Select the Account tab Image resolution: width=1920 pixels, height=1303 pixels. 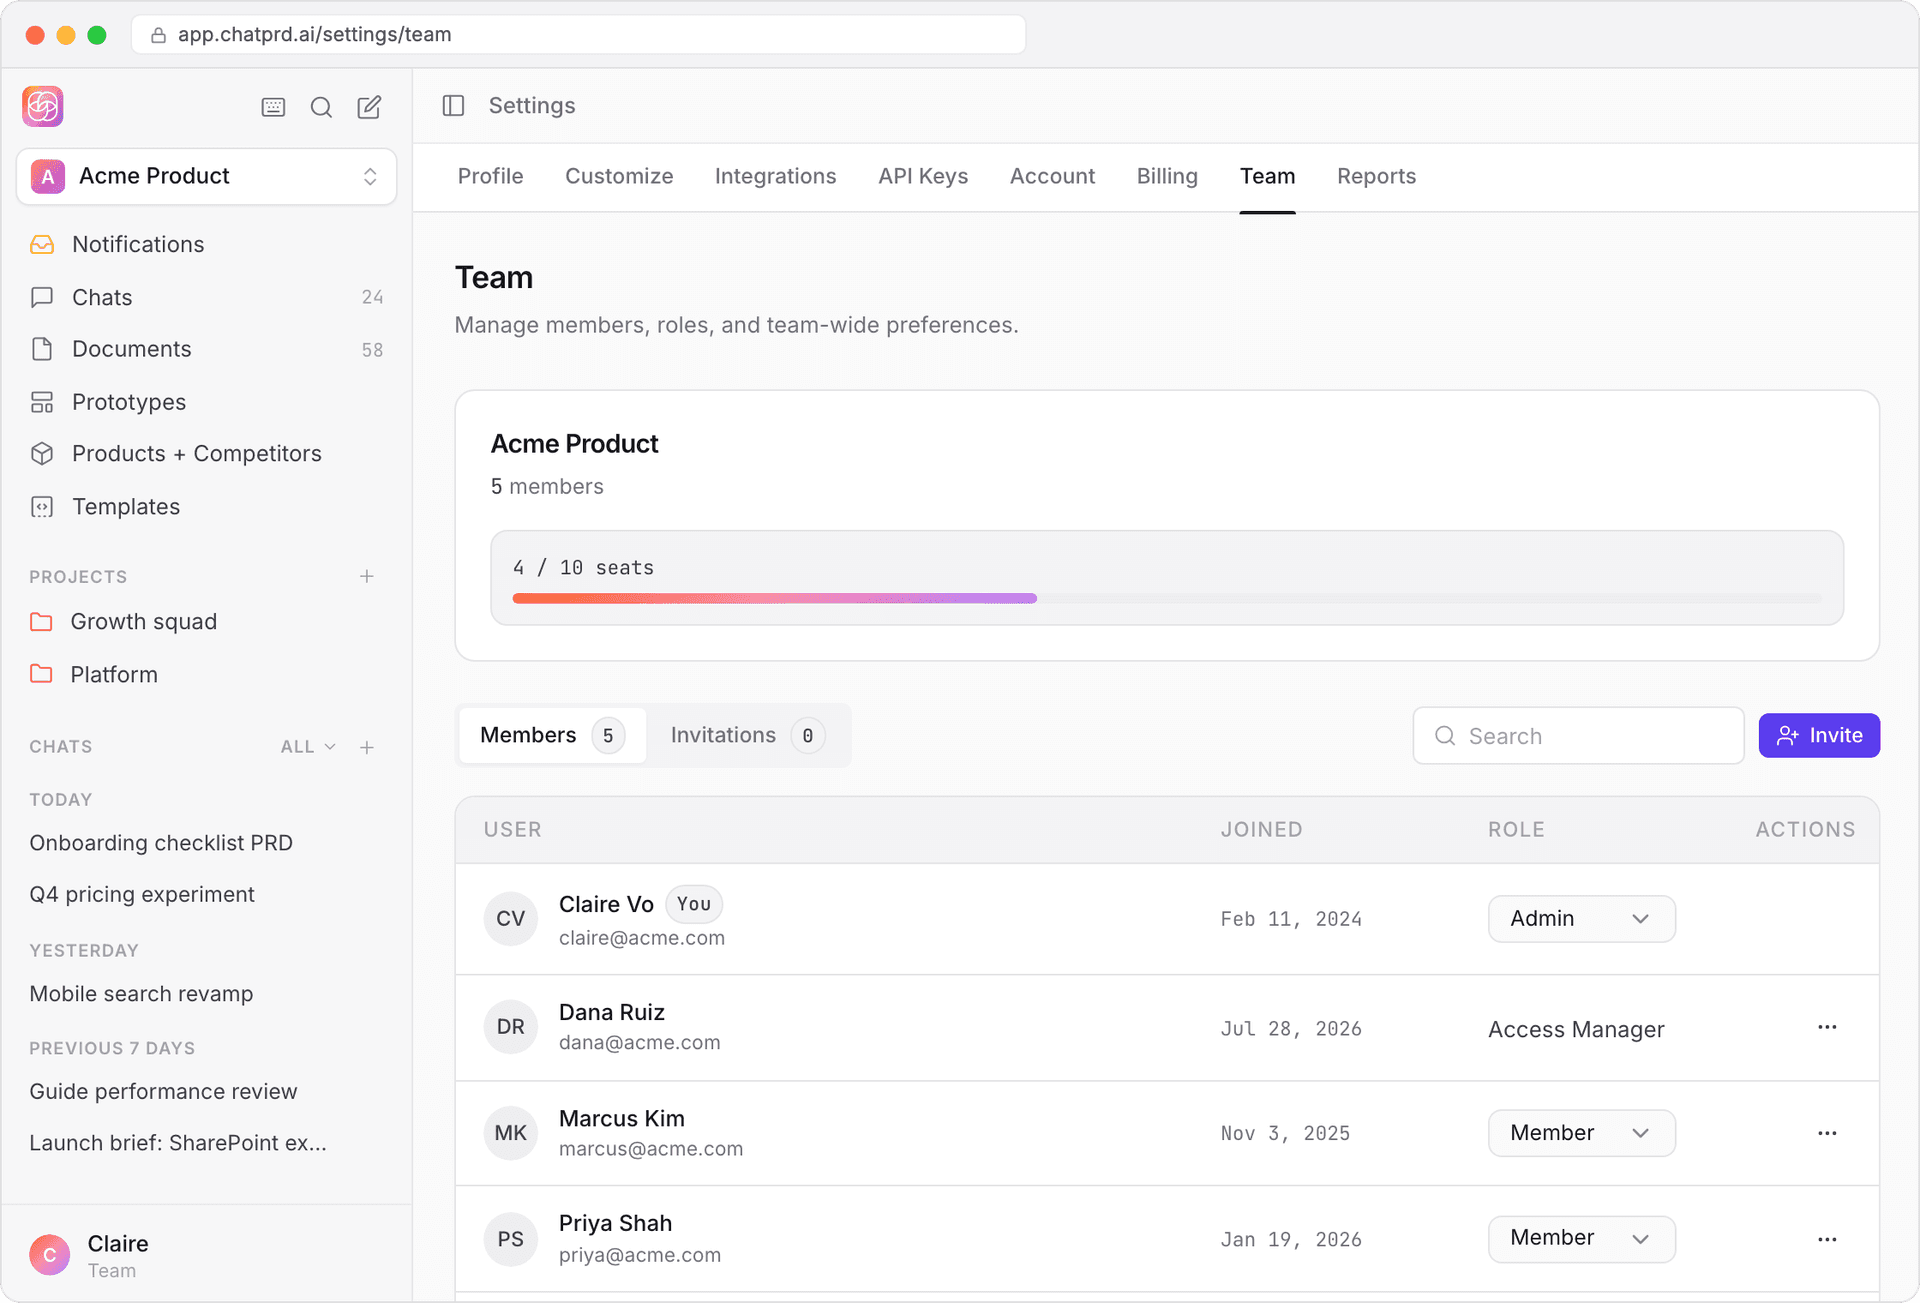1052,177
